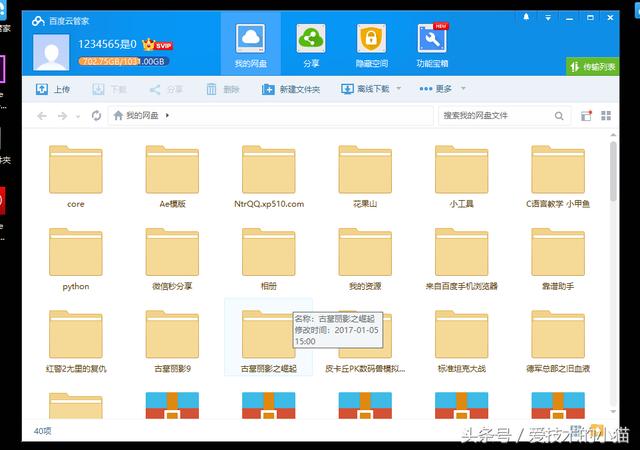This screenshot has height=450, width=640.
Task: Open the 更多 menu
Action: (436, 89)
